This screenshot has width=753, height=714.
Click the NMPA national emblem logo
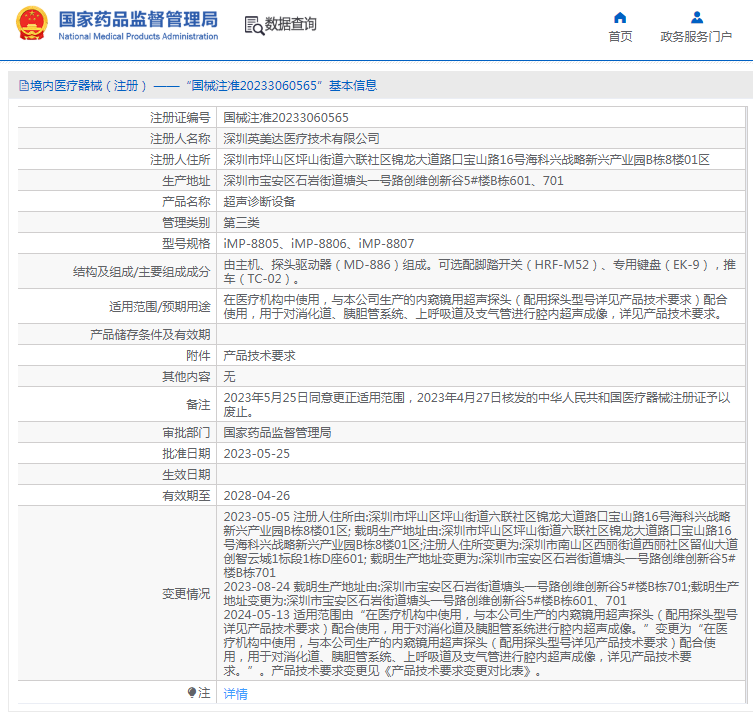pyautogui.click(x=29, y=25)
